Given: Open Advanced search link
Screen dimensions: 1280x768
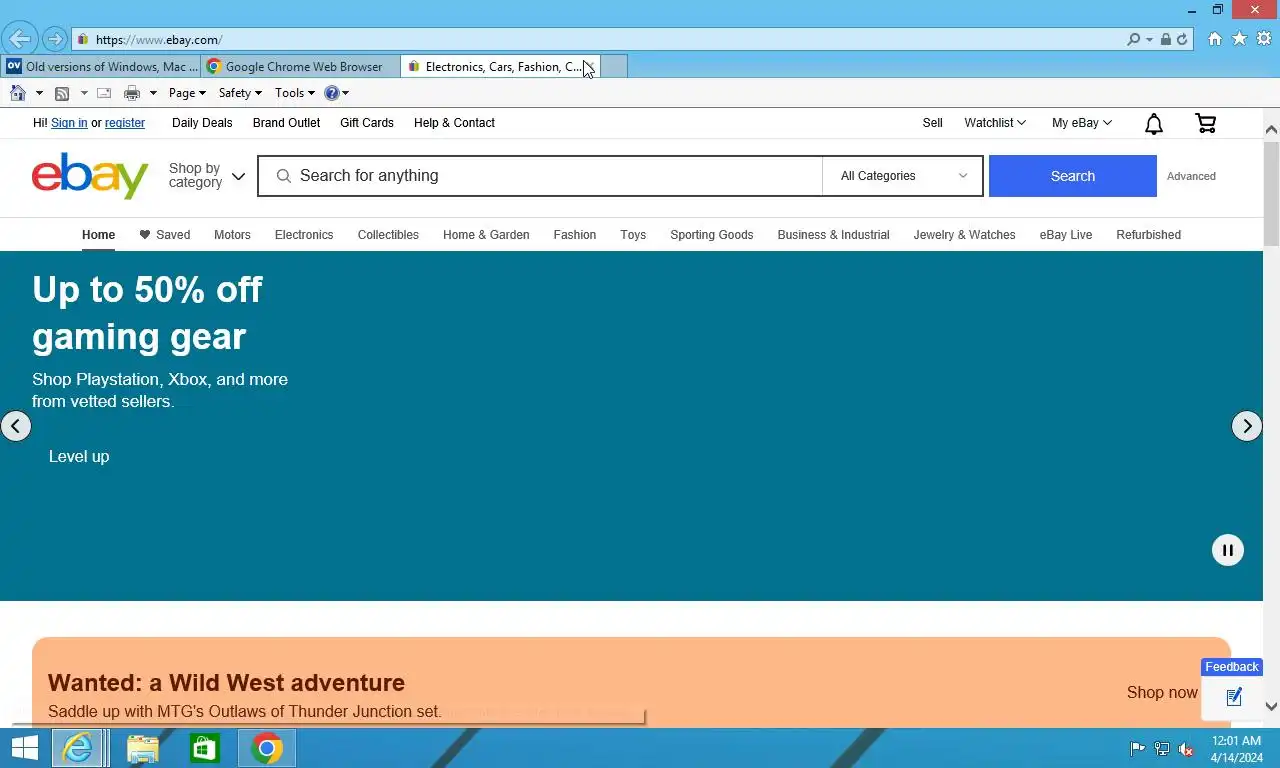Looking at the screenshot, I should pos(1191,176).
